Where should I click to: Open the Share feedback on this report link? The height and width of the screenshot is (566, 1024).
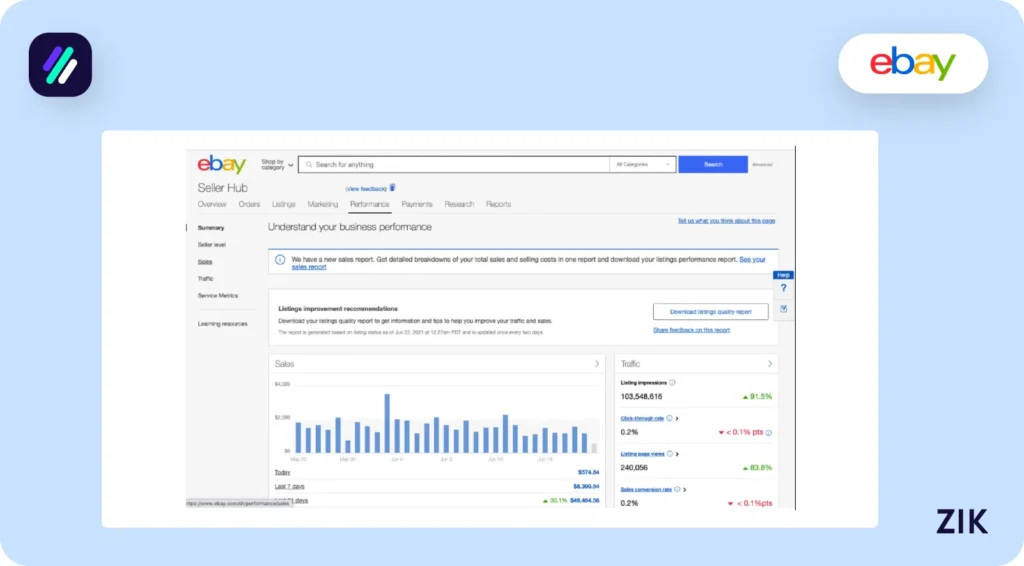pyautogui.click(x=691, y=330)
